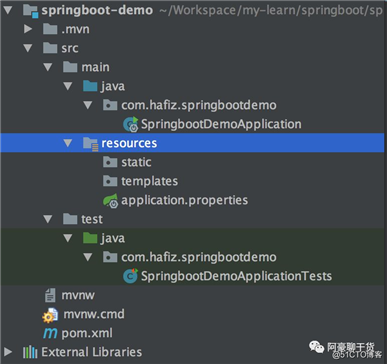Screen dimensions: 387x364
Task: Click the mvnw.cmd script file icon
Action: [50, 315]
